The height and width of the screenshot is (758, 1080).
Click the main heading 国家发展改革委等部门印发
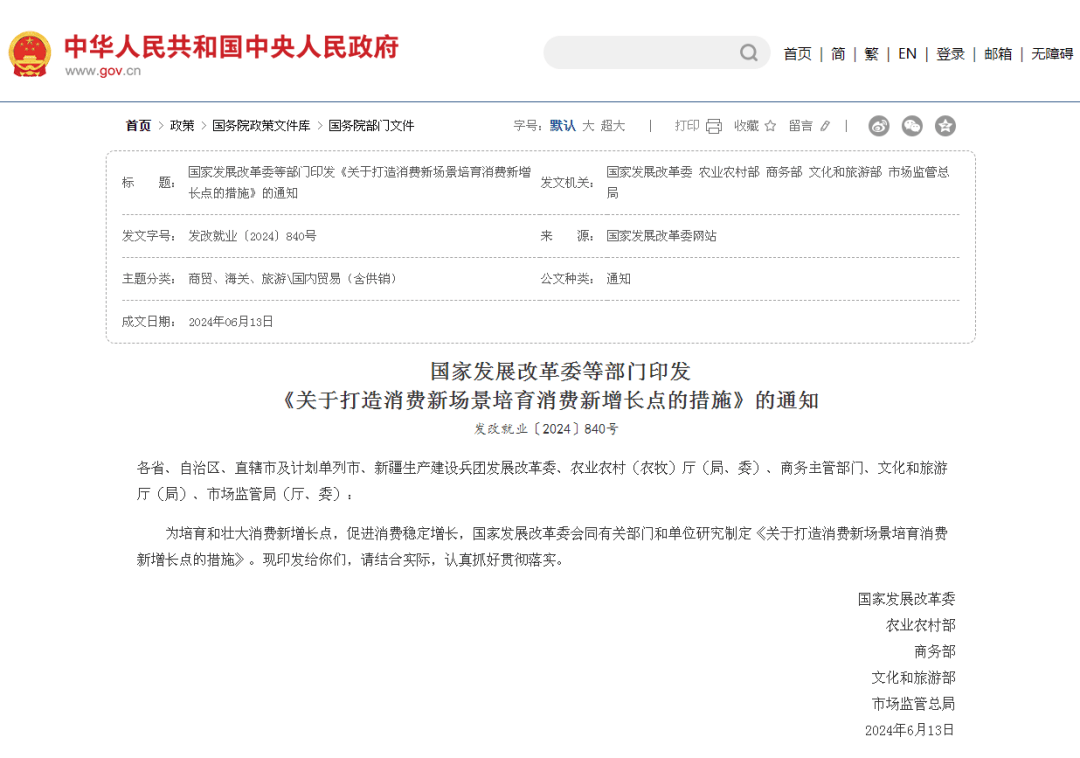[x=561, y=371]
